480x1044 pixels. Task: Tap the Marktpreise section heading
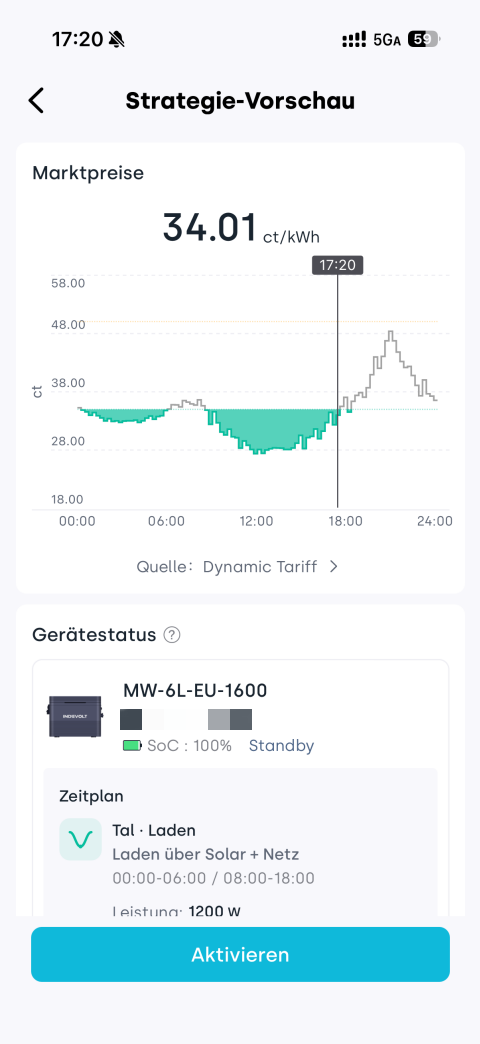[x=88, y=173]
